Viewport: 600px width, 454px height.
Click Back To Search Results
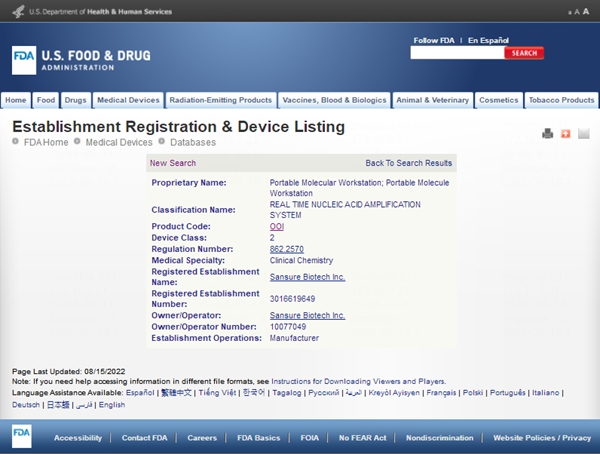[408, 163]
